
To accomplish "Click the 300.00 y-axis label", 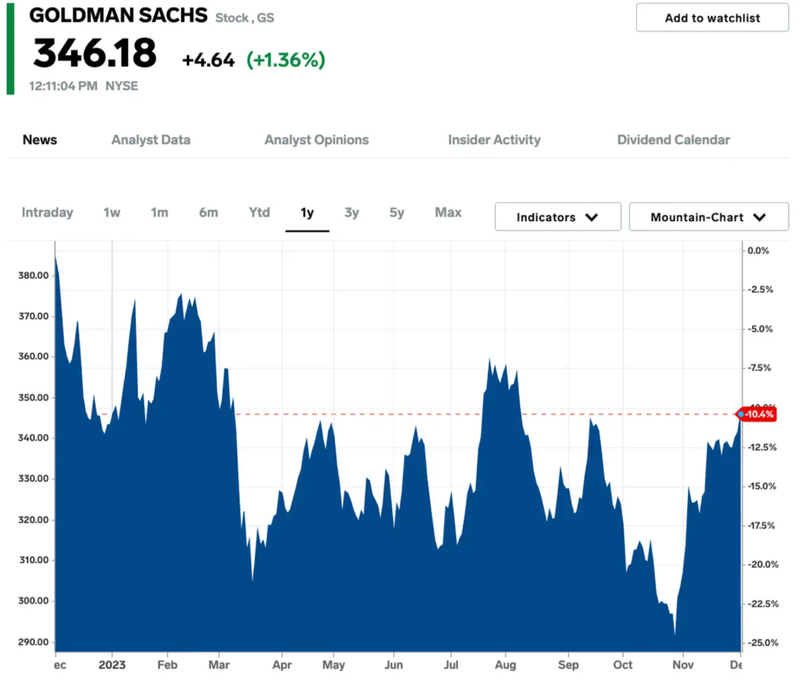I will coord(34,601).
